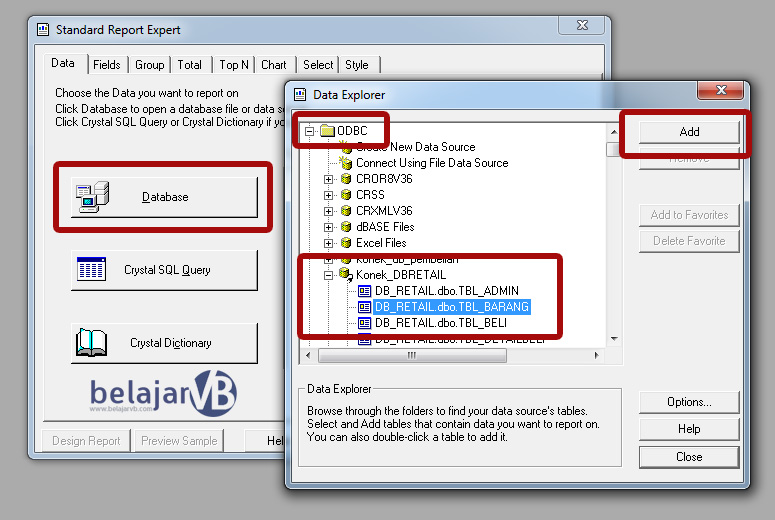Click the Standard Report Expert title icon
This screenshot has width=775, height=520.
(x=43, y=30)
